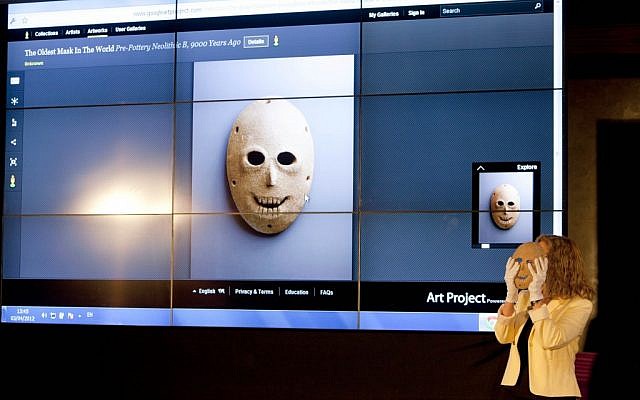Click the title 'The Oldest Mask In The World'

point(69,51)
